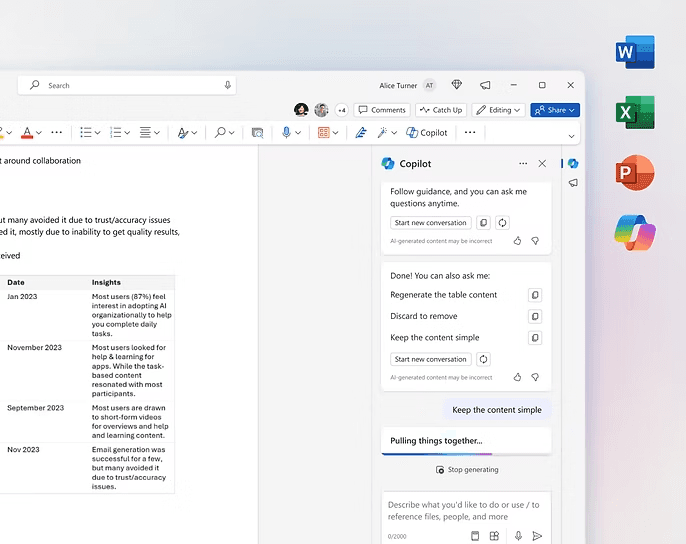686x544 pixels.
Task: Open the Word app icon
Action: click(x=635, y=53)
